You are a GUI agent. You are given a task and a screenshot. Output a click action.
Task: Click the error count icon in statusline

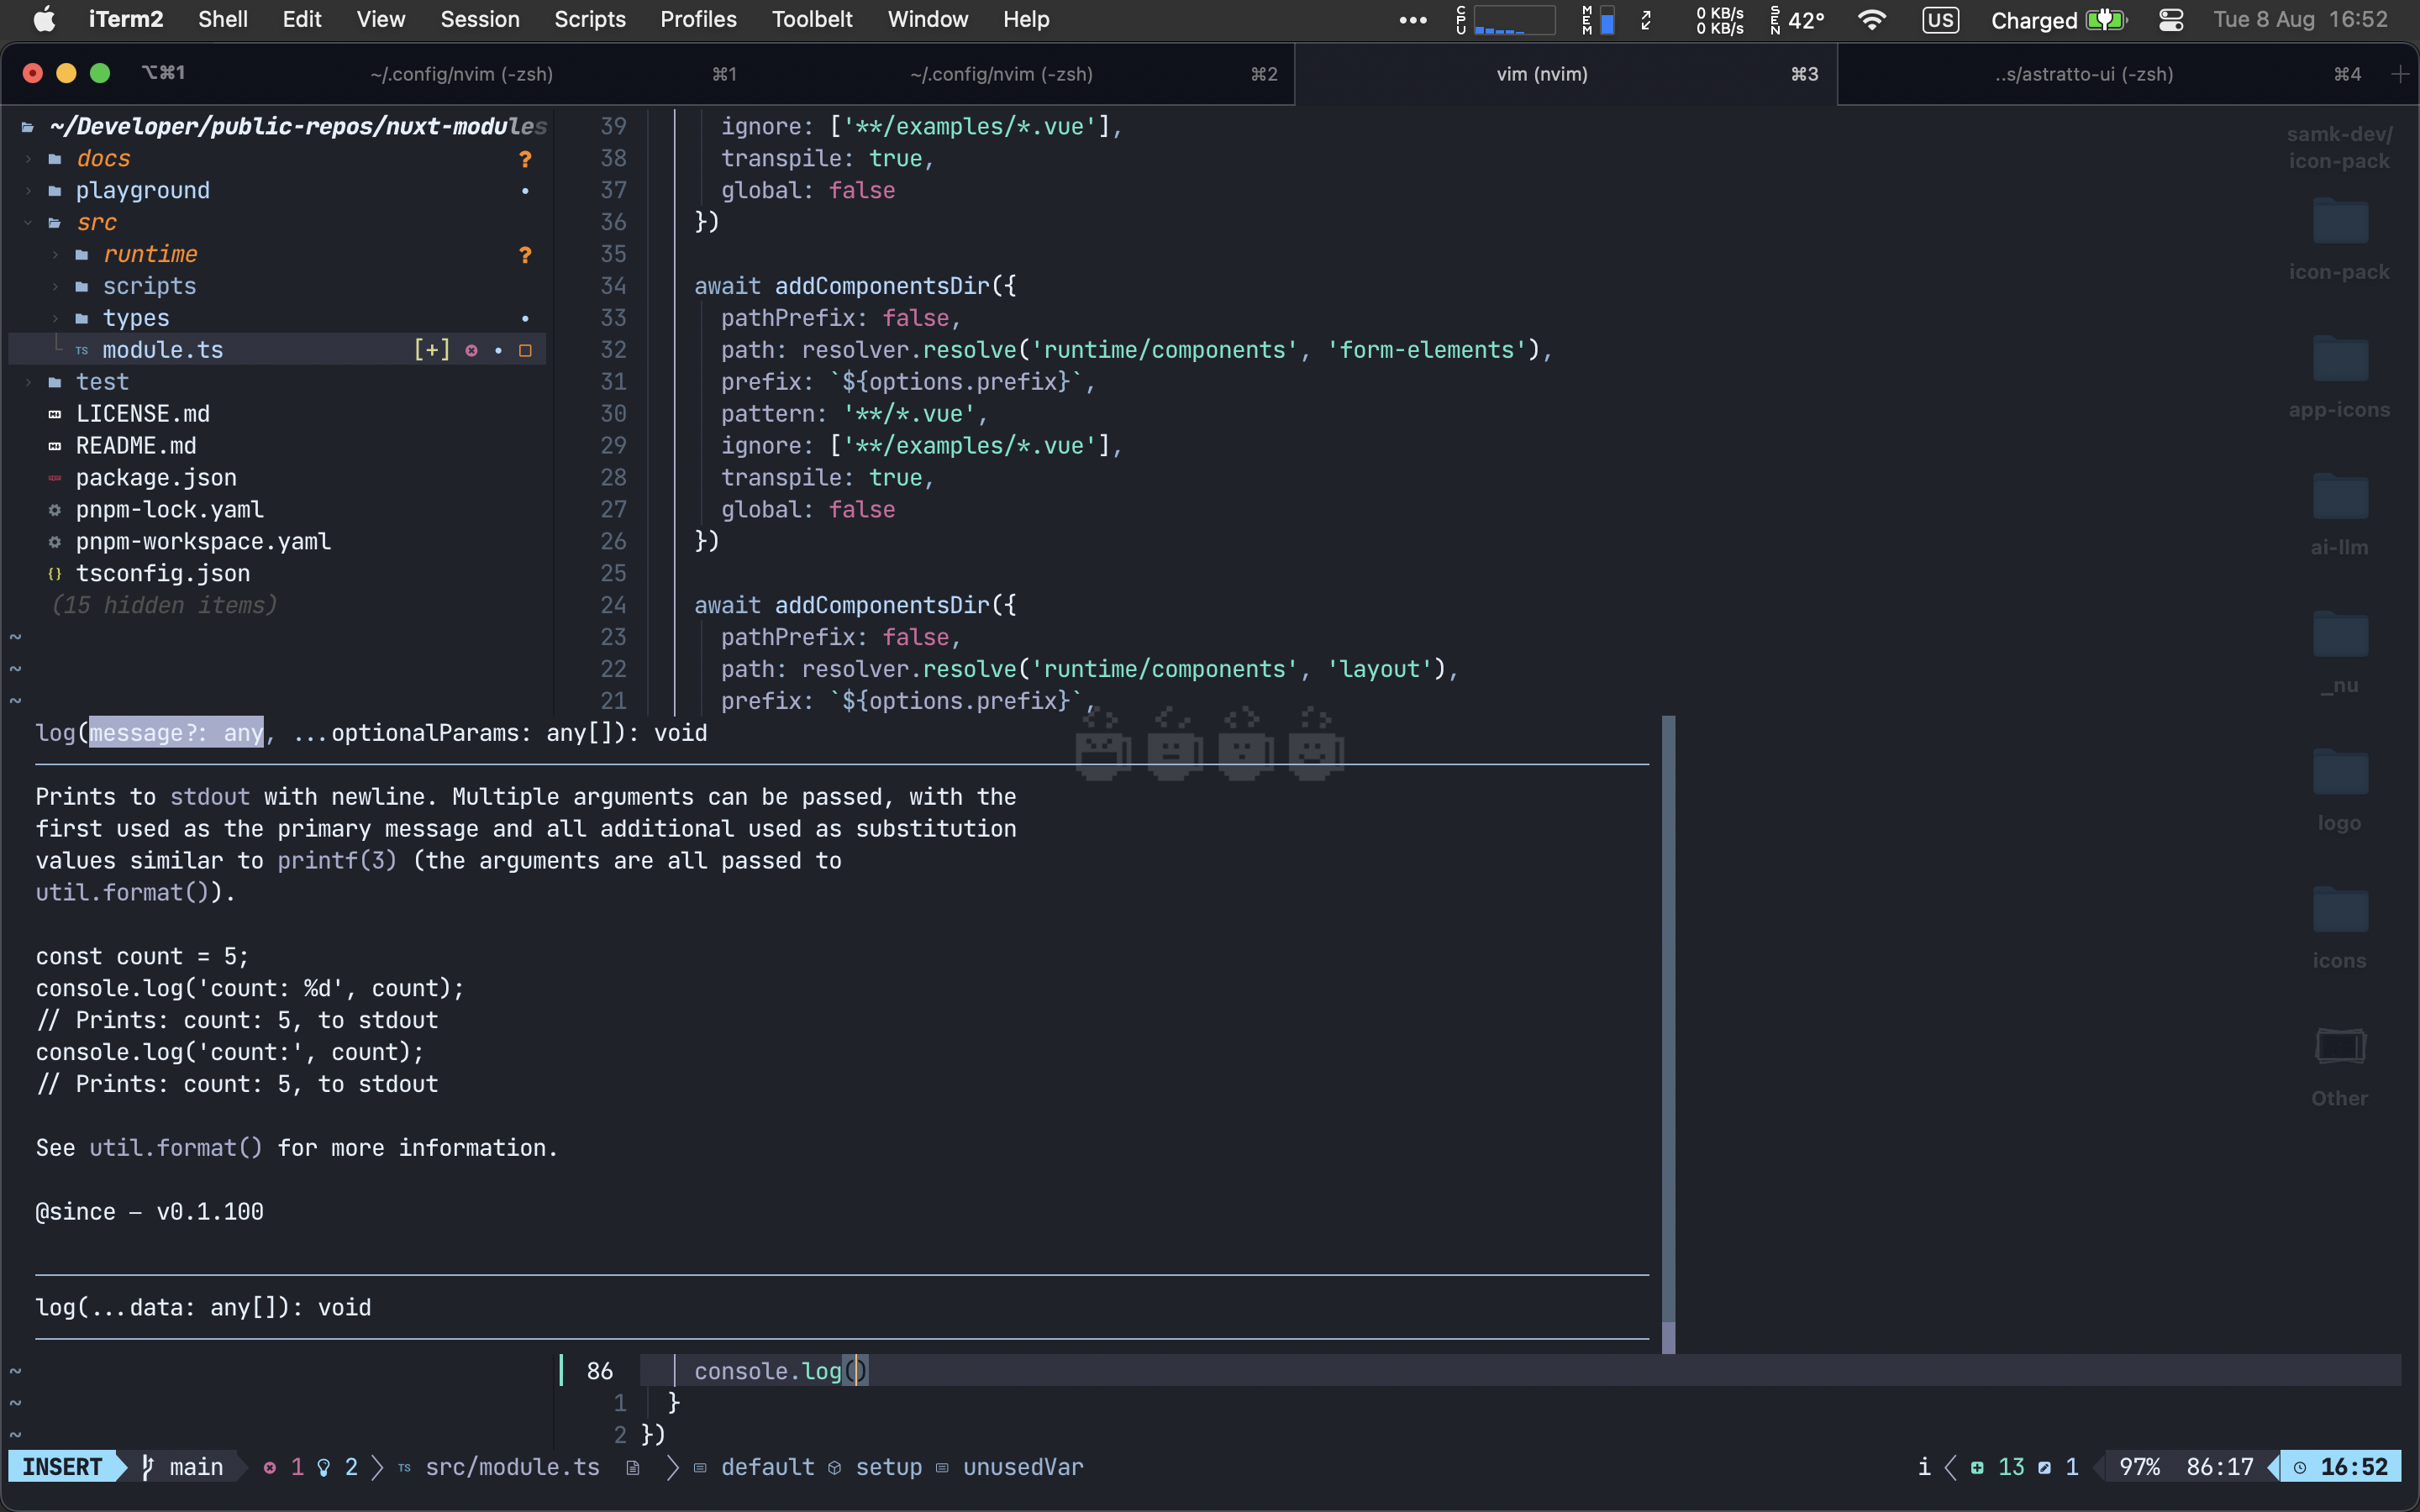(x=270, y=1467)
